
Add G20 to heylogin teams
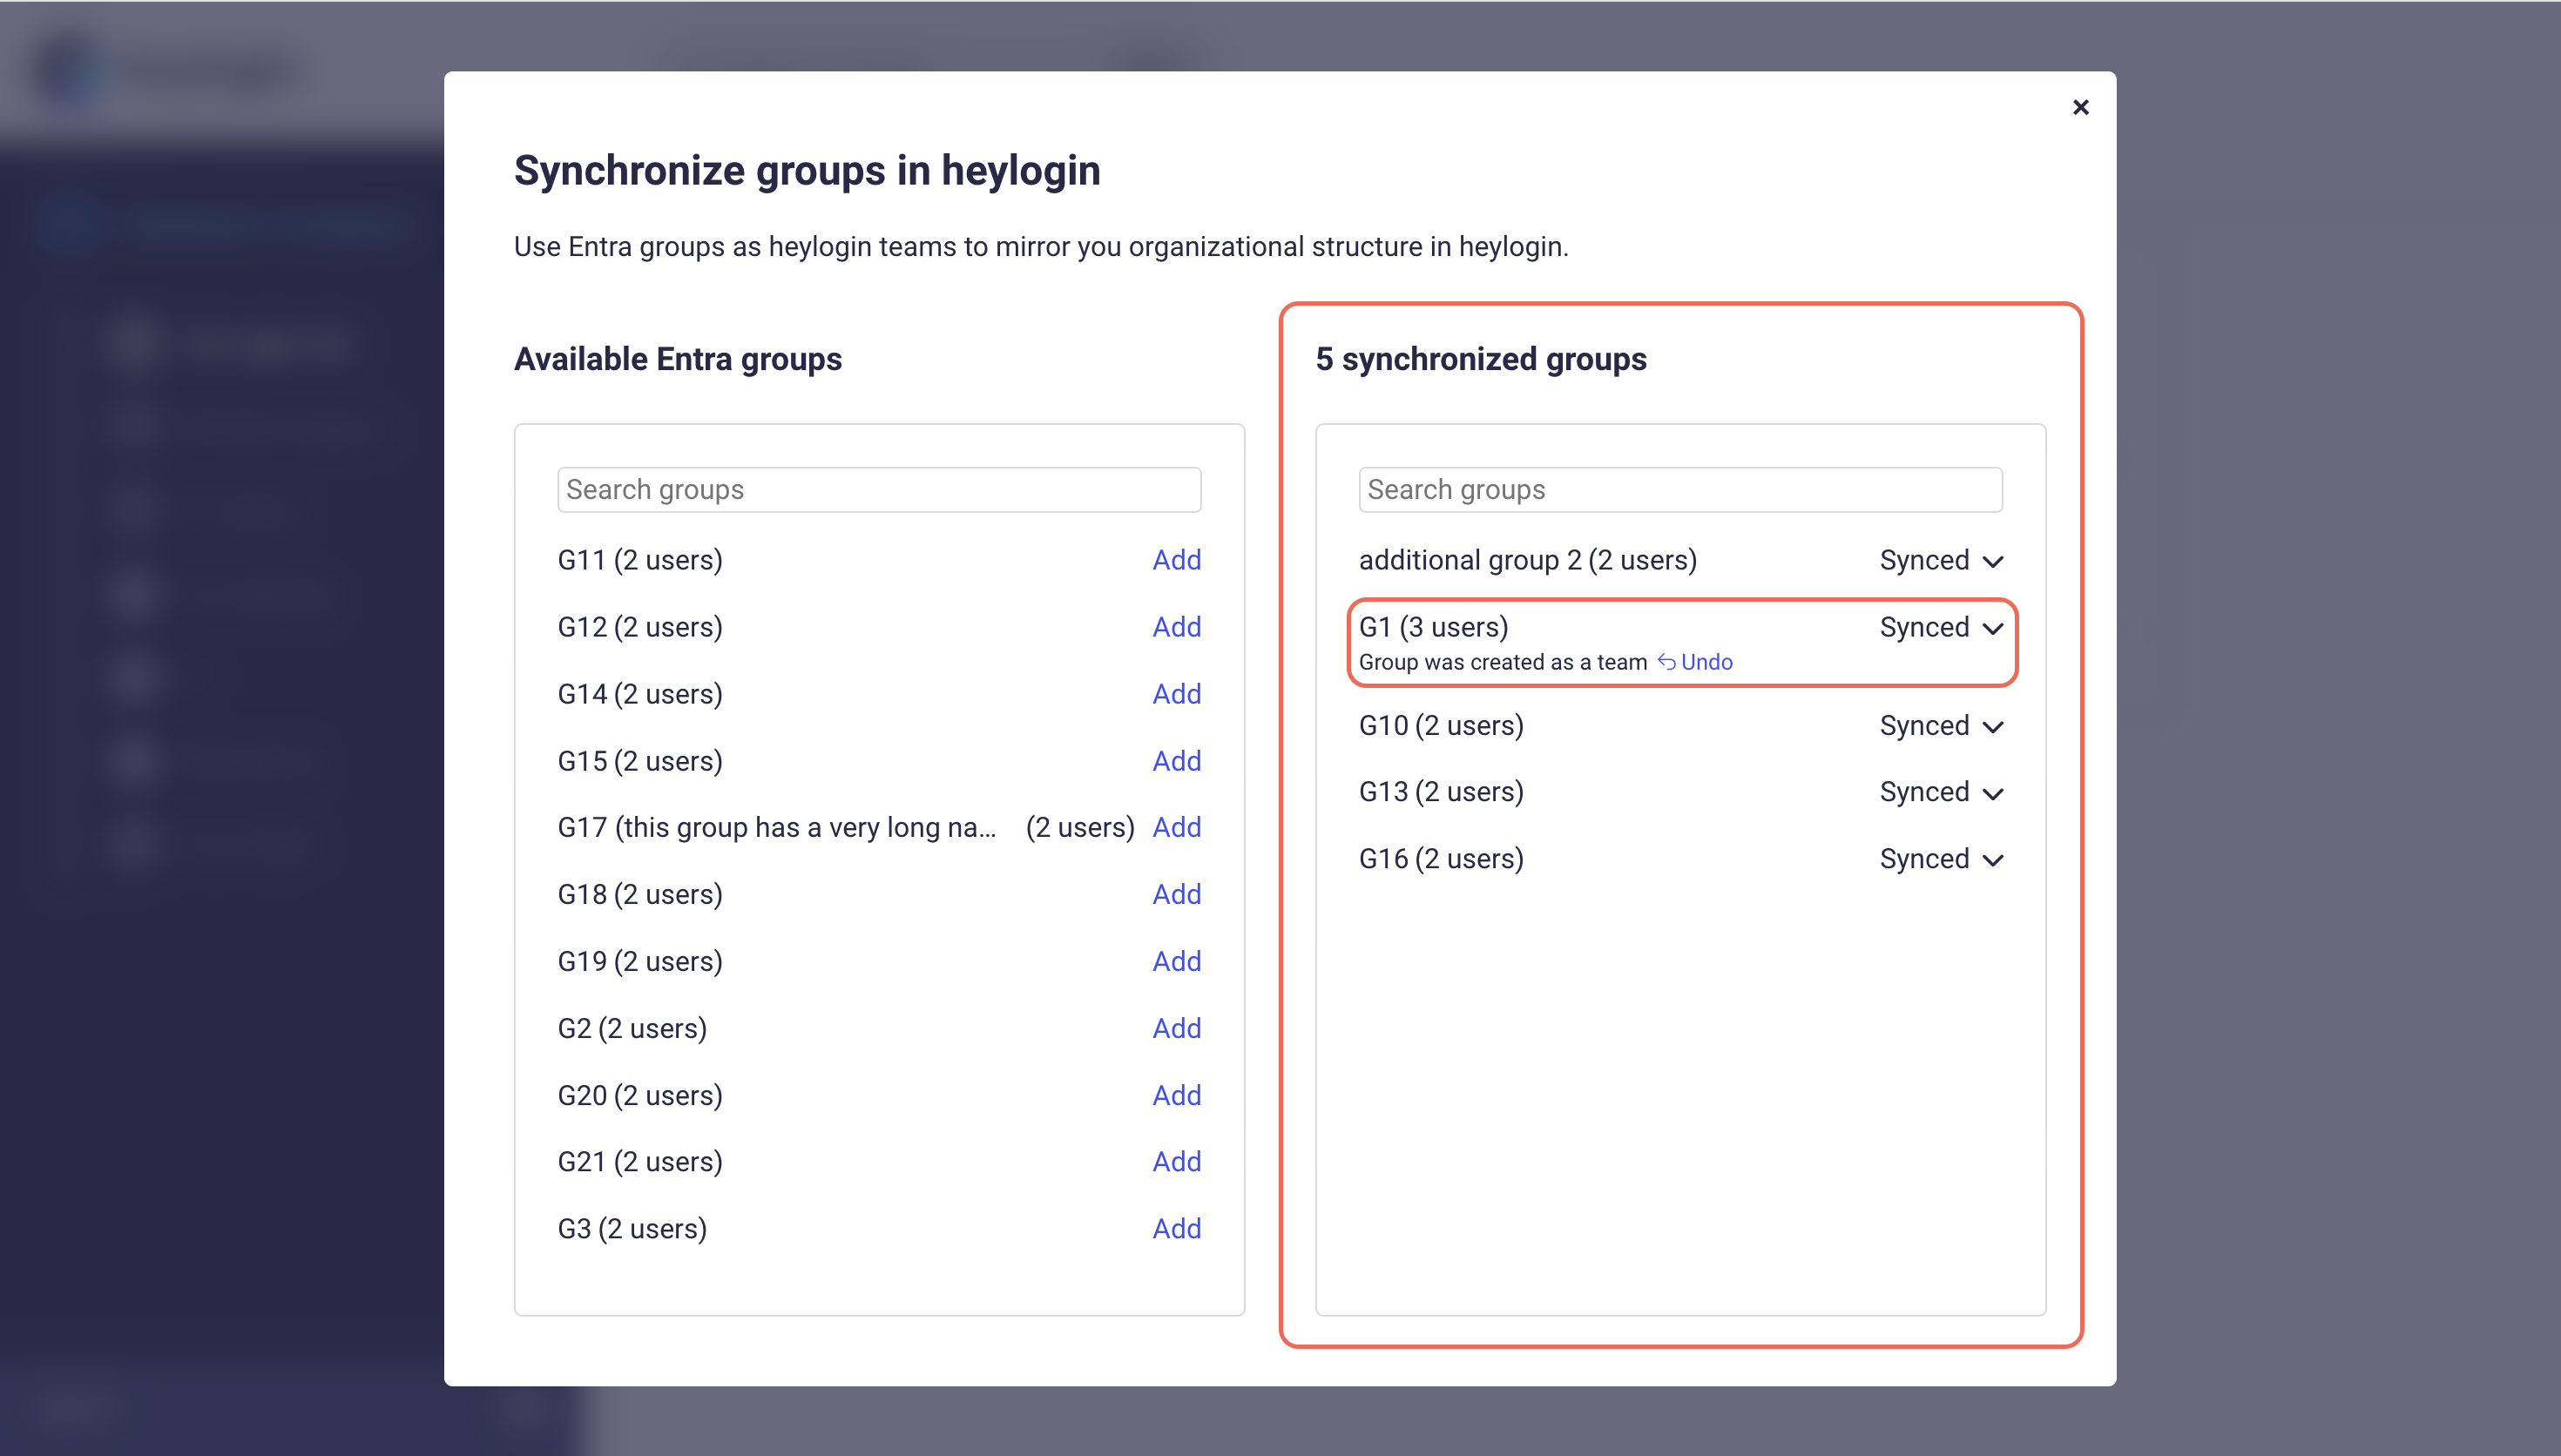[1176, 1095]
